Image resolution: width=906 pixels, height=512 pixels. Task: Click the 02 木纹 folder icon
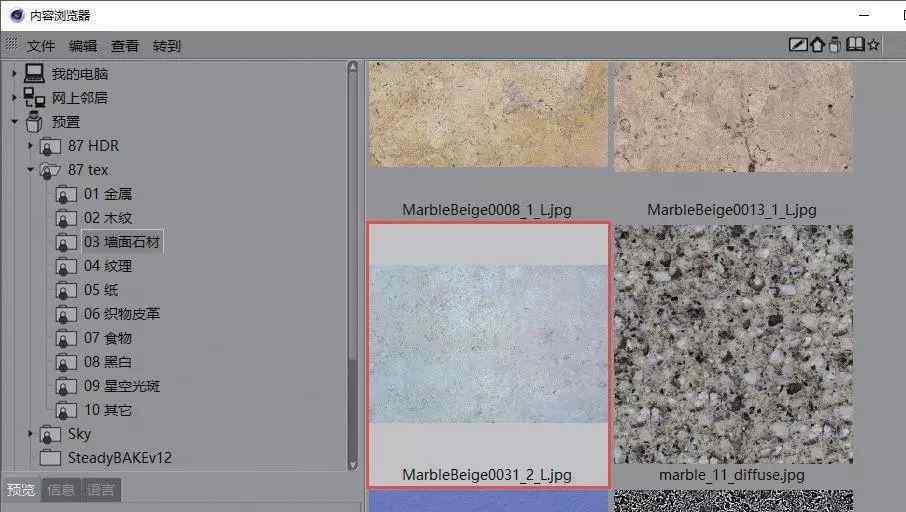pyautogui.click(x=66, y=219)
